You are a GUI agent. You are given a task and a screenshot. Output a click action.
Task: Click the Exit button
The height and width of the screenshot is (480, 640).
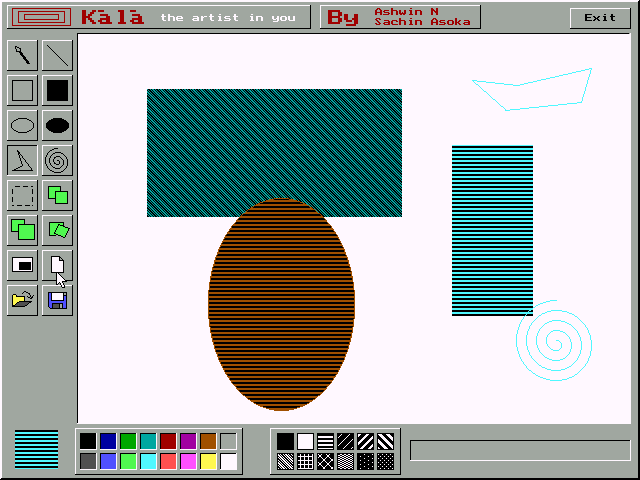(600, 17)
